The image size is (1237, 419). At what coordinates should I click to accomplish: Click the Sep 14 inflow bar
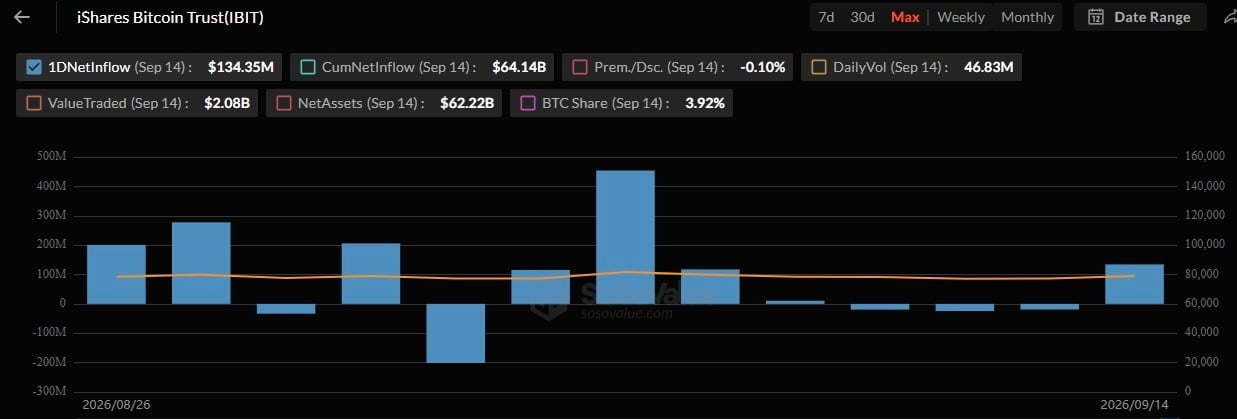(1134, 284)
